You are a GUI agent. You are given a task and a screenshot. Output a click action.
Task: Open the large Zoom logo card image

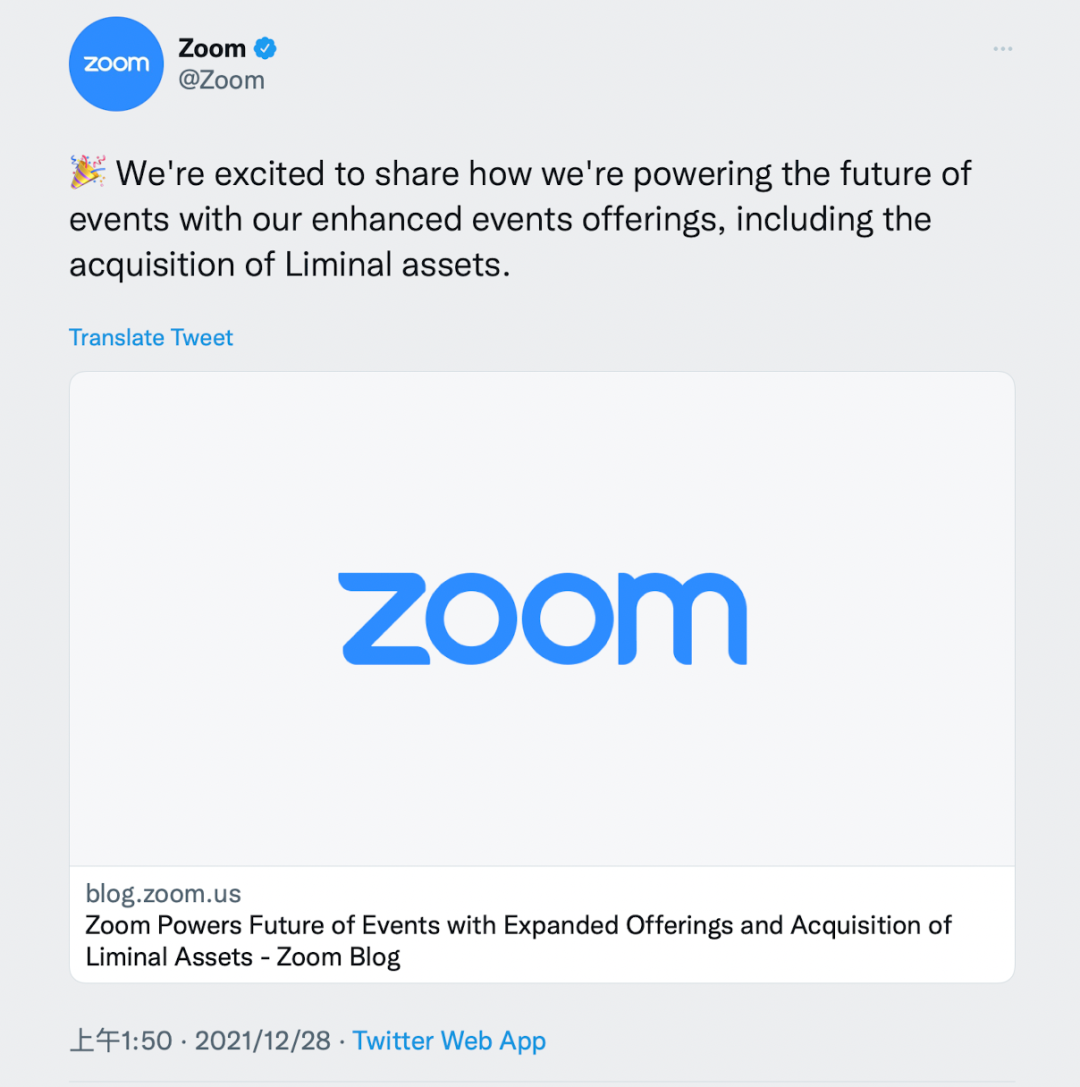tap(542, 618)
